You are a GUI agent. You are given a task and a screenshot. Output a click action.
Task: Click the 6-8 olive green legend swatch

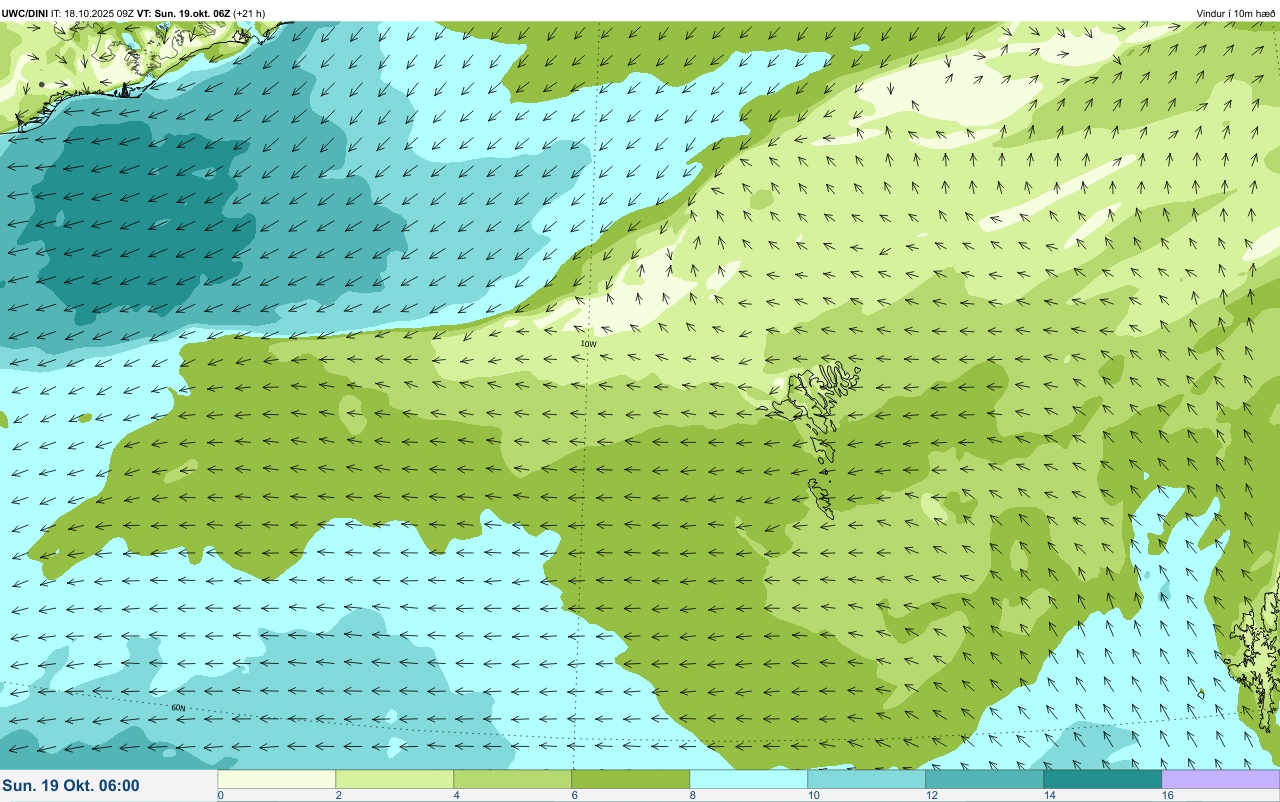631,779
